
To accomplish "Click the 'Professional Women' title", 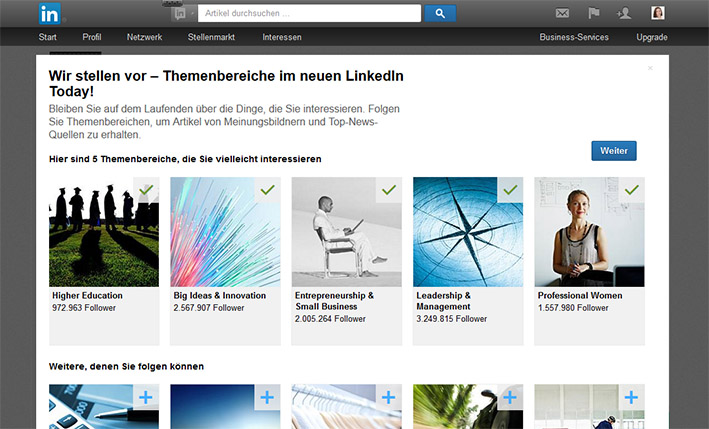I will click(580, 296).
